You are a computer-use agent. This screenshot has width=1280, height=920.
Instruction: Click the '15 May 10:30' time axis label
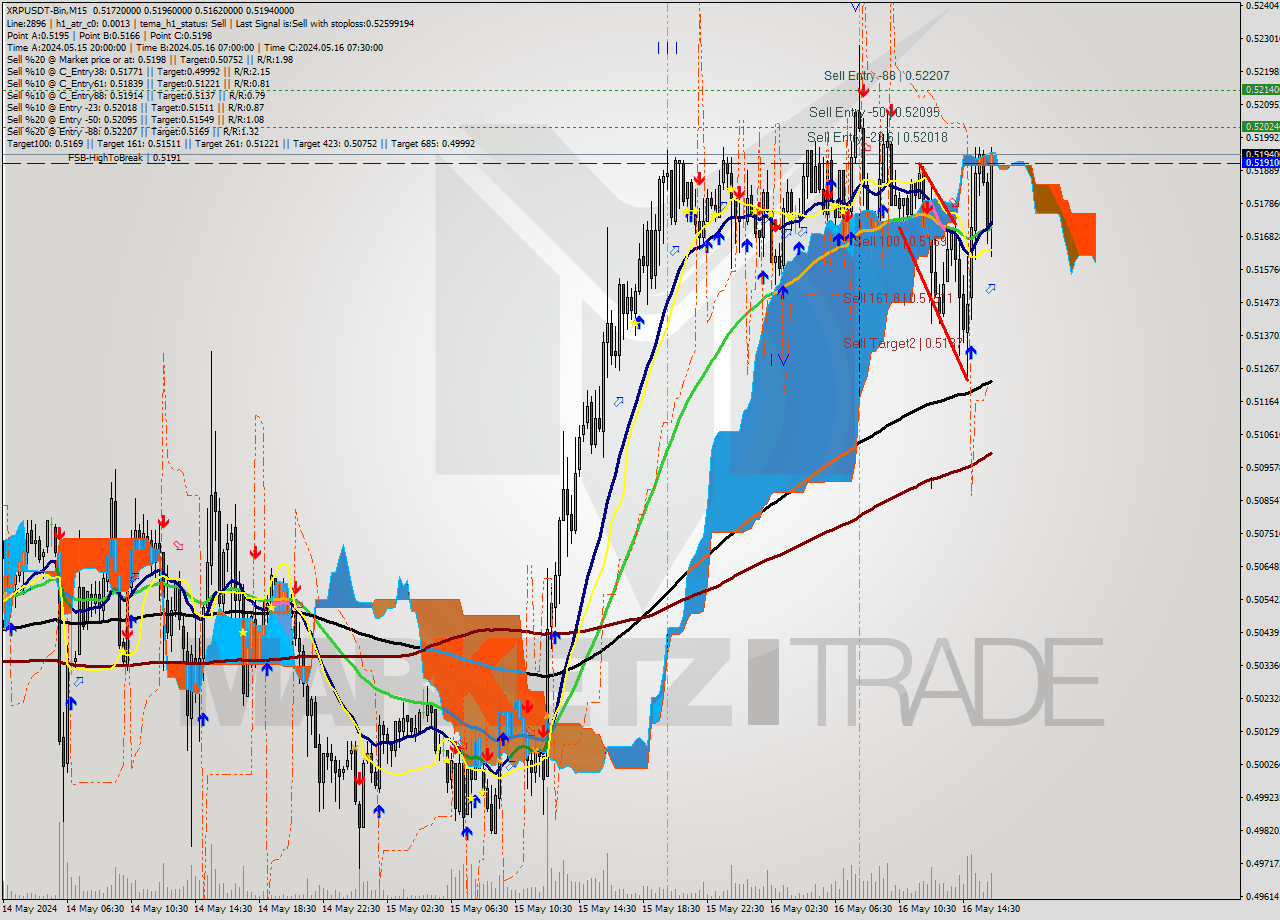click(x=543, y=909)
